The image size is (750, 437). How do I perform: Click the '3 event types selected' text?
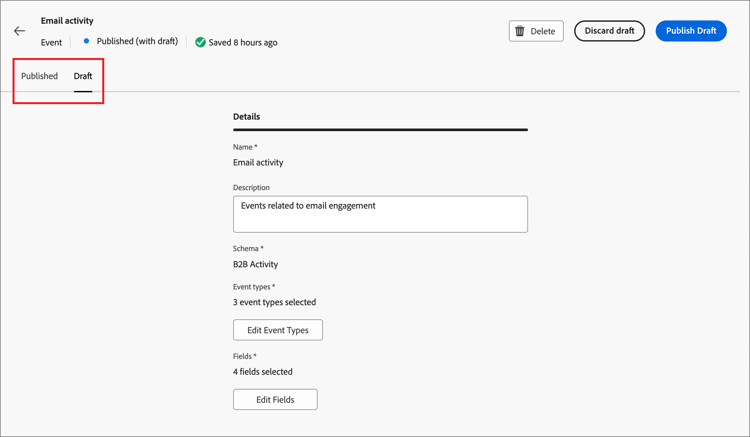275,302
